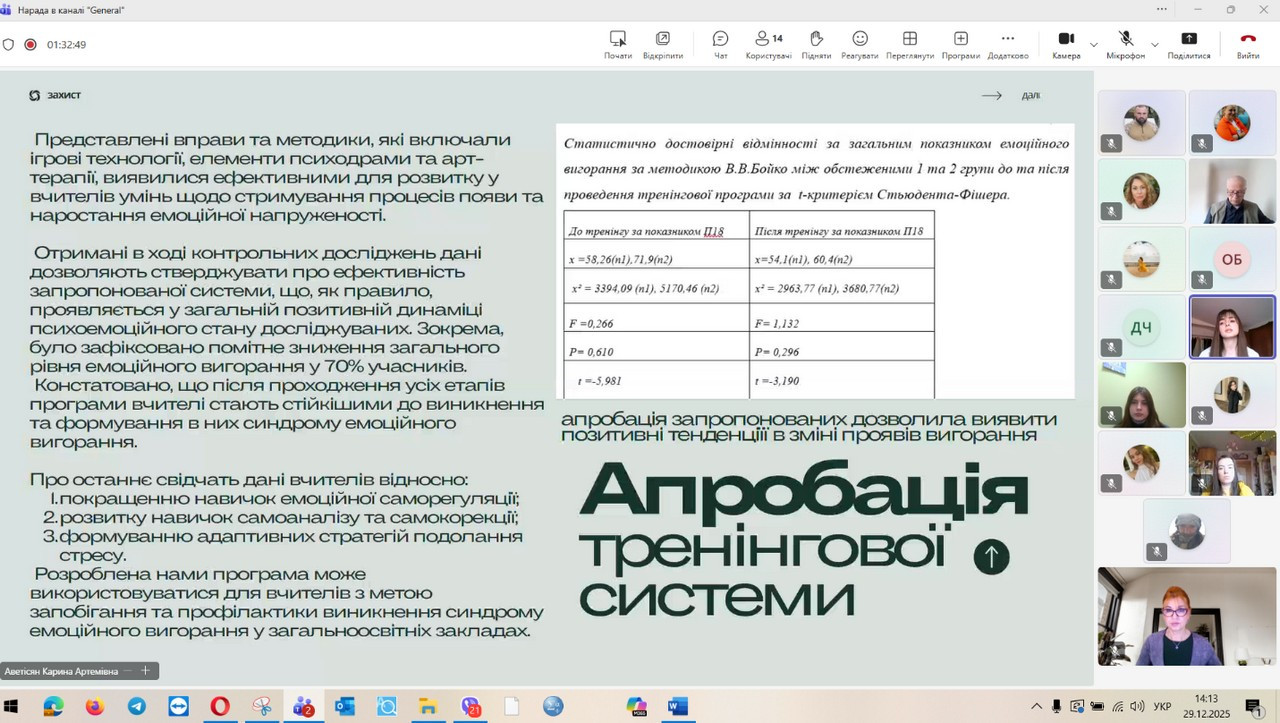Click the plus zoom button beside presenter name
Image resolution: width=1280 pixels, height=723 pixels.
pyautogui.click(x=145, y=671)
